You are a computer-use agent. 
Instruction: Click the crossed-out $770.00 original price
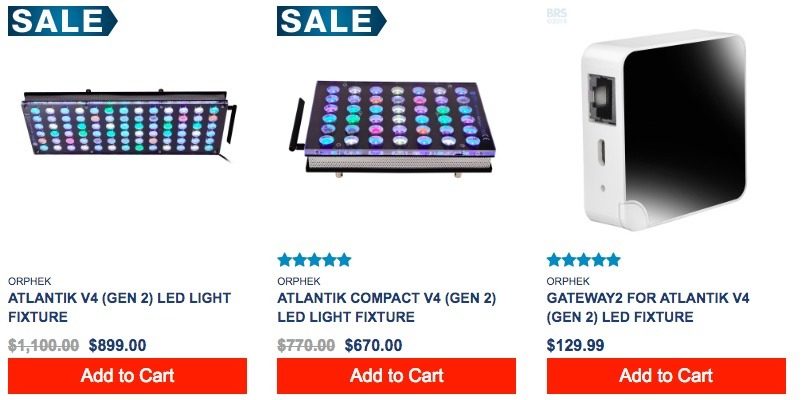click(x=306, y=345)
